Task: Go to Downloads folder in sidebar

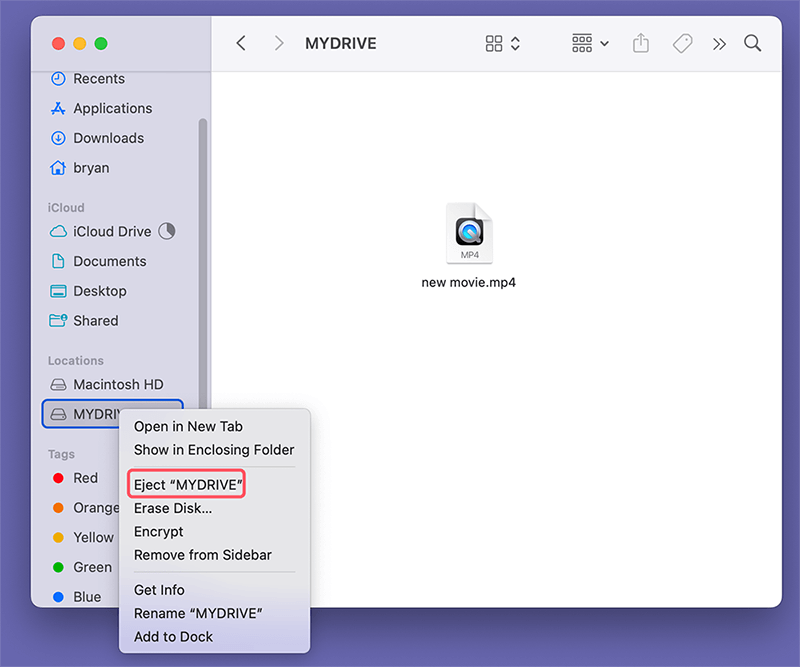Action: (108, 138)
